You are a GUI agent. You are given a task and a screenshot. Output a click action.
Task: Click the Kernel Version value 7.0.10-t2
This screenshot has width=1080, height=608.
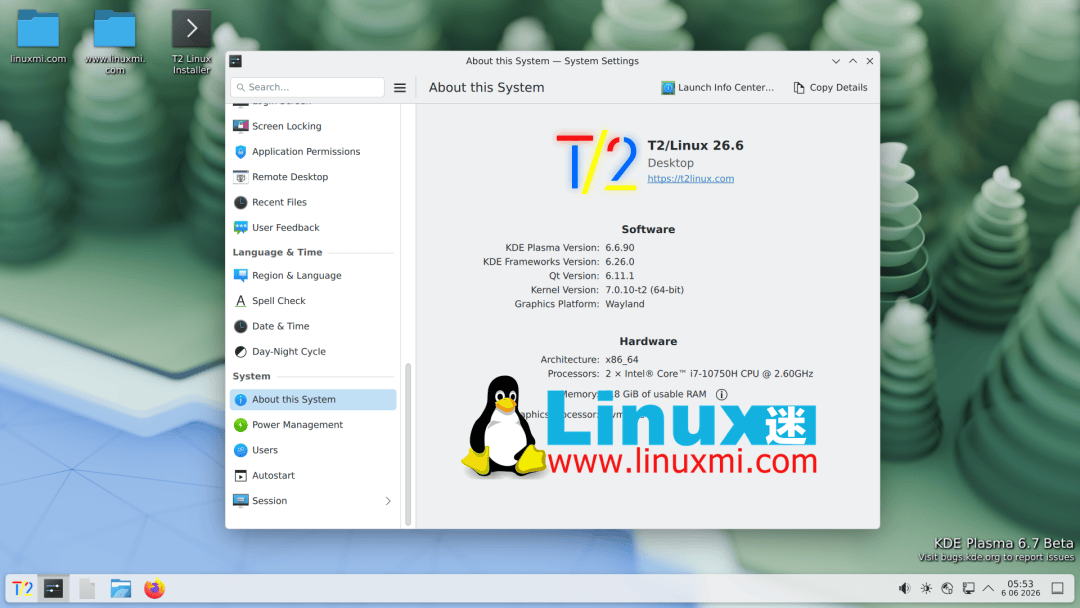645,290
